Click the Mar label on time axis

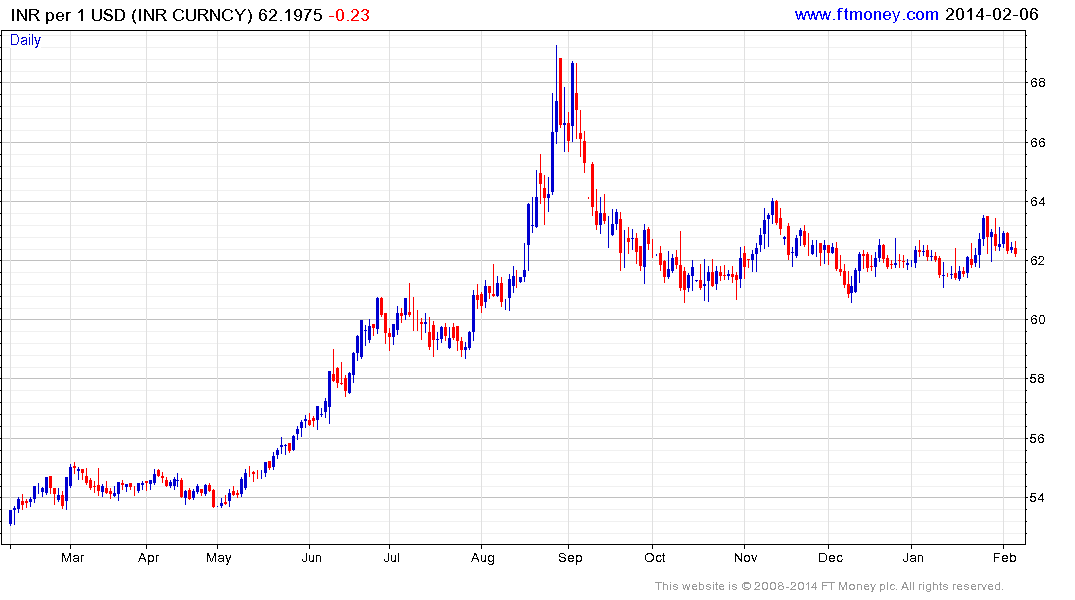tap(72, 557)
